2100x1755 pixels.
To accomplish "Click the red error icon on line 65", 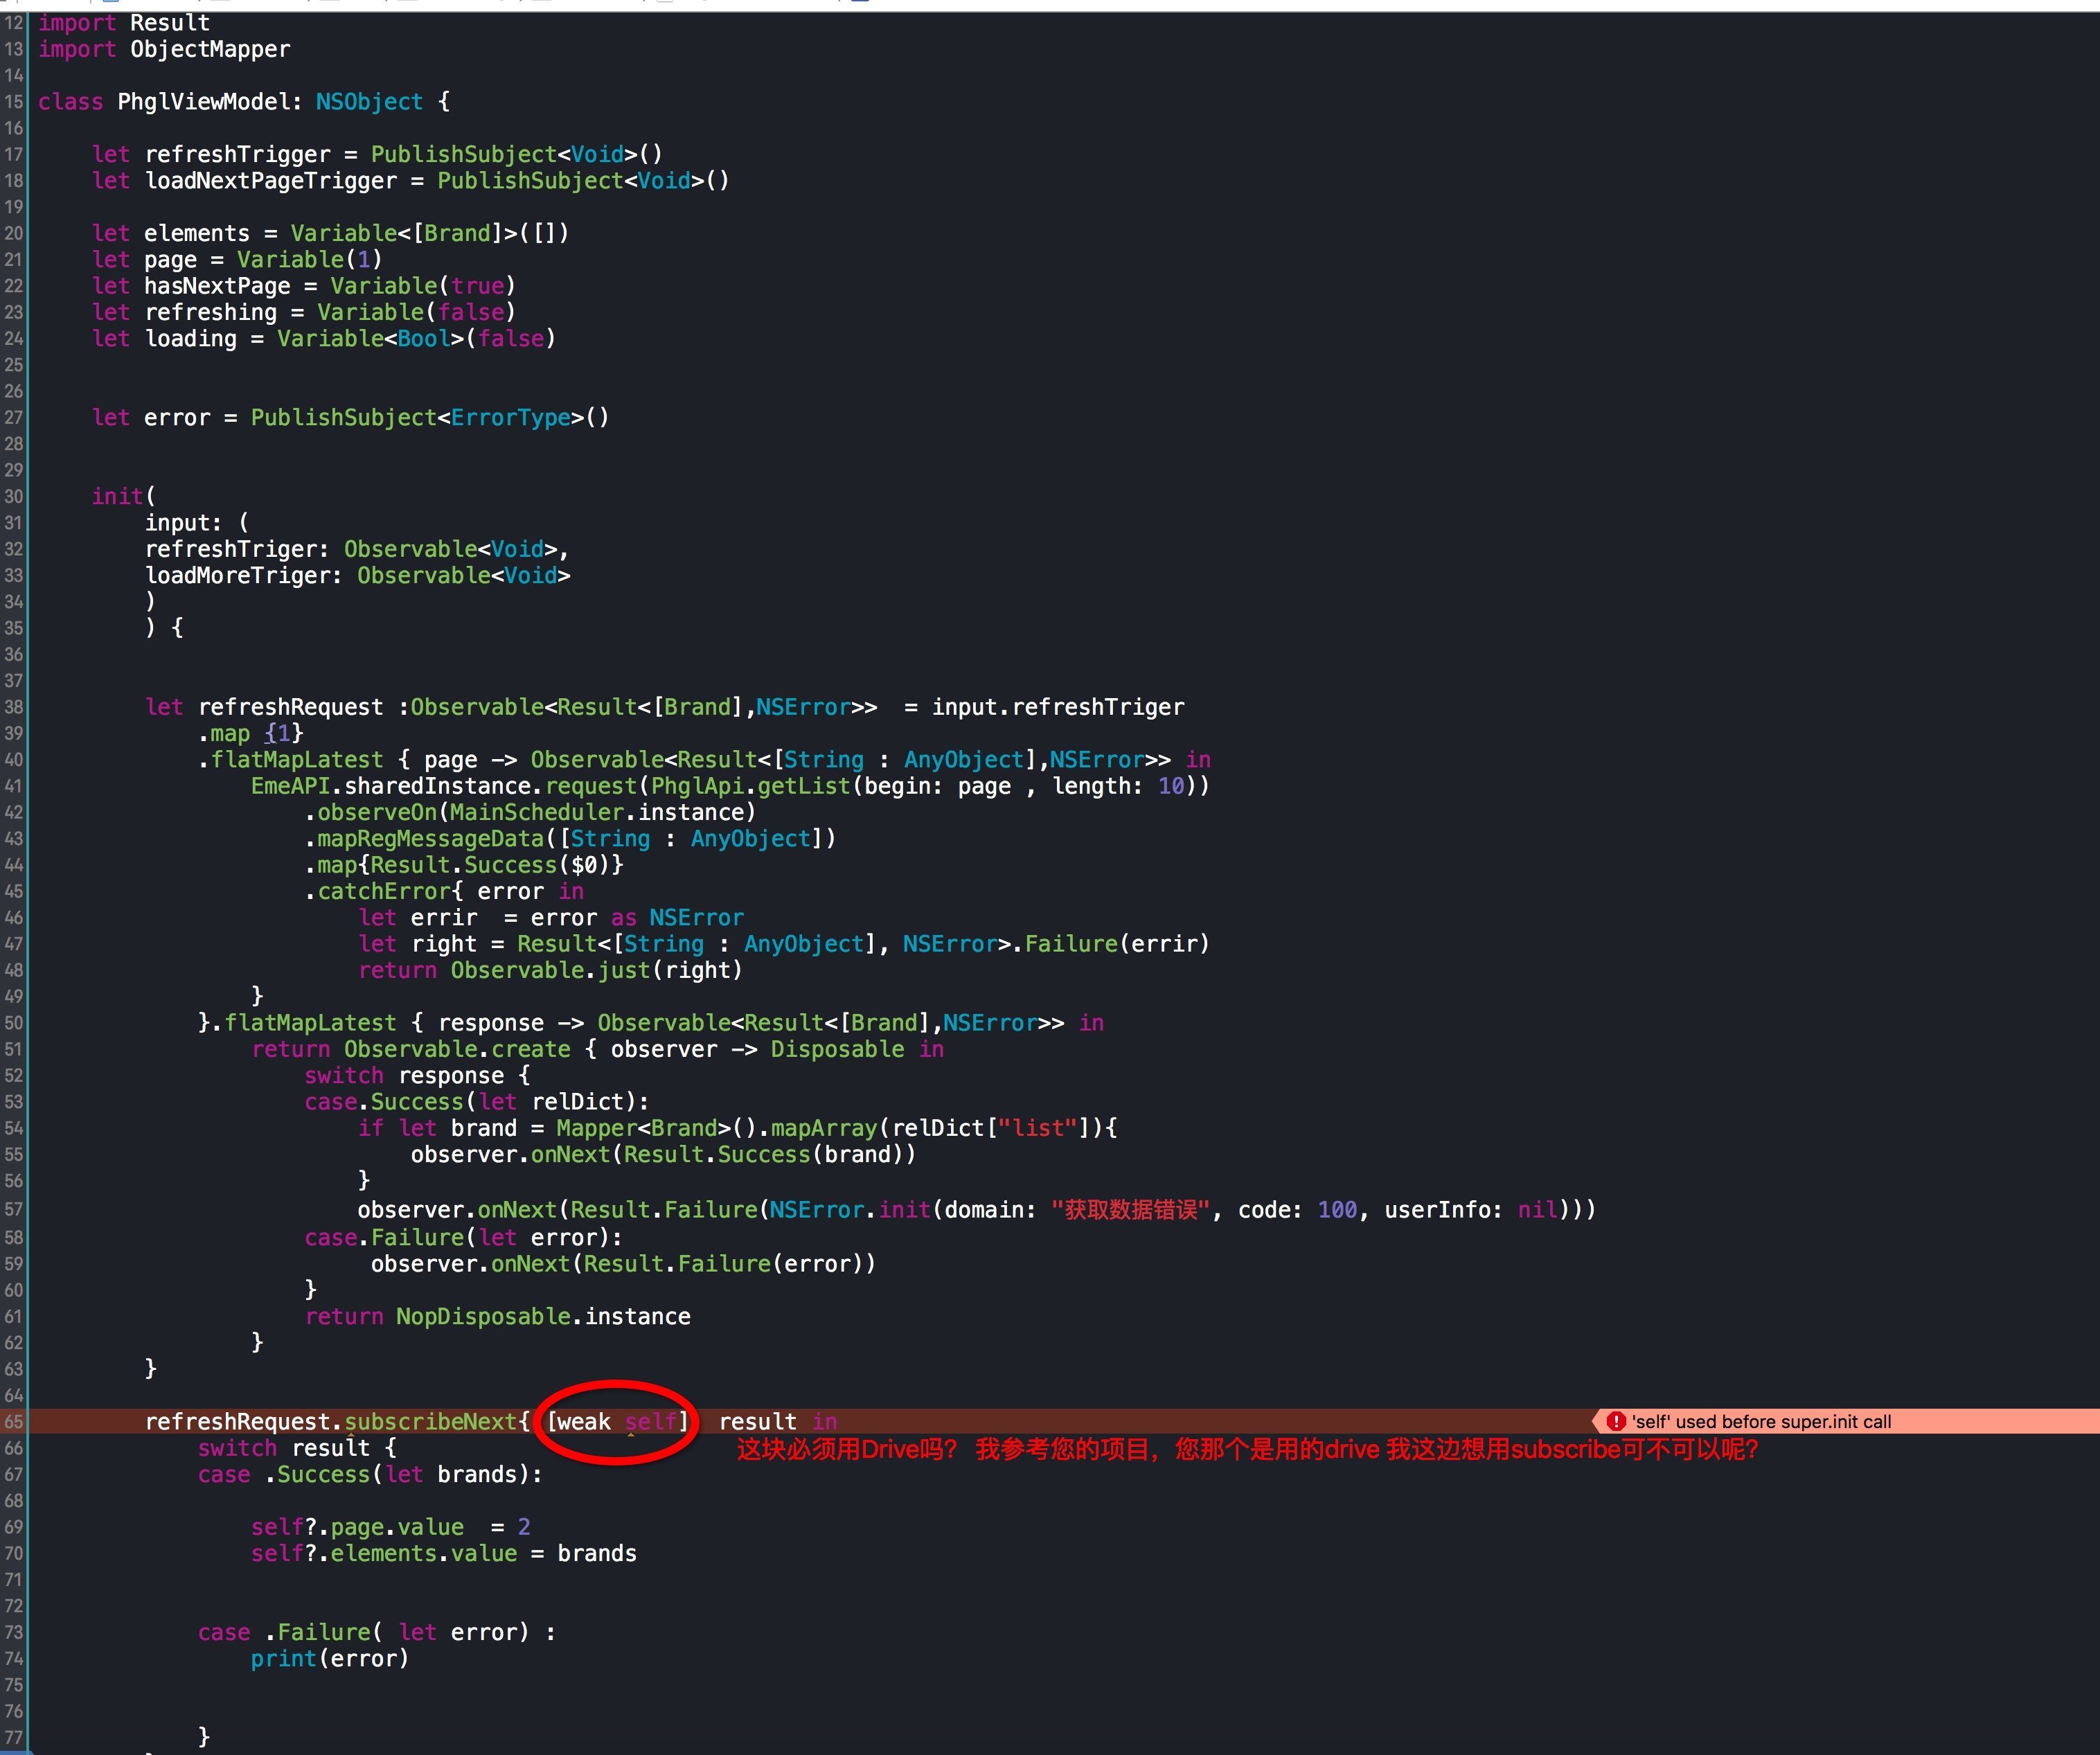I will click(x=1615, y=1421).
